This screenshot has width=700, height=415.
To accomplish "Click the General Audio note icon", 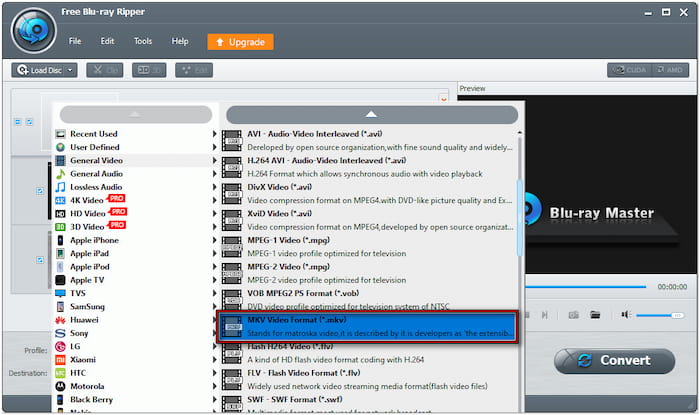I will click(x=60, y=174).
